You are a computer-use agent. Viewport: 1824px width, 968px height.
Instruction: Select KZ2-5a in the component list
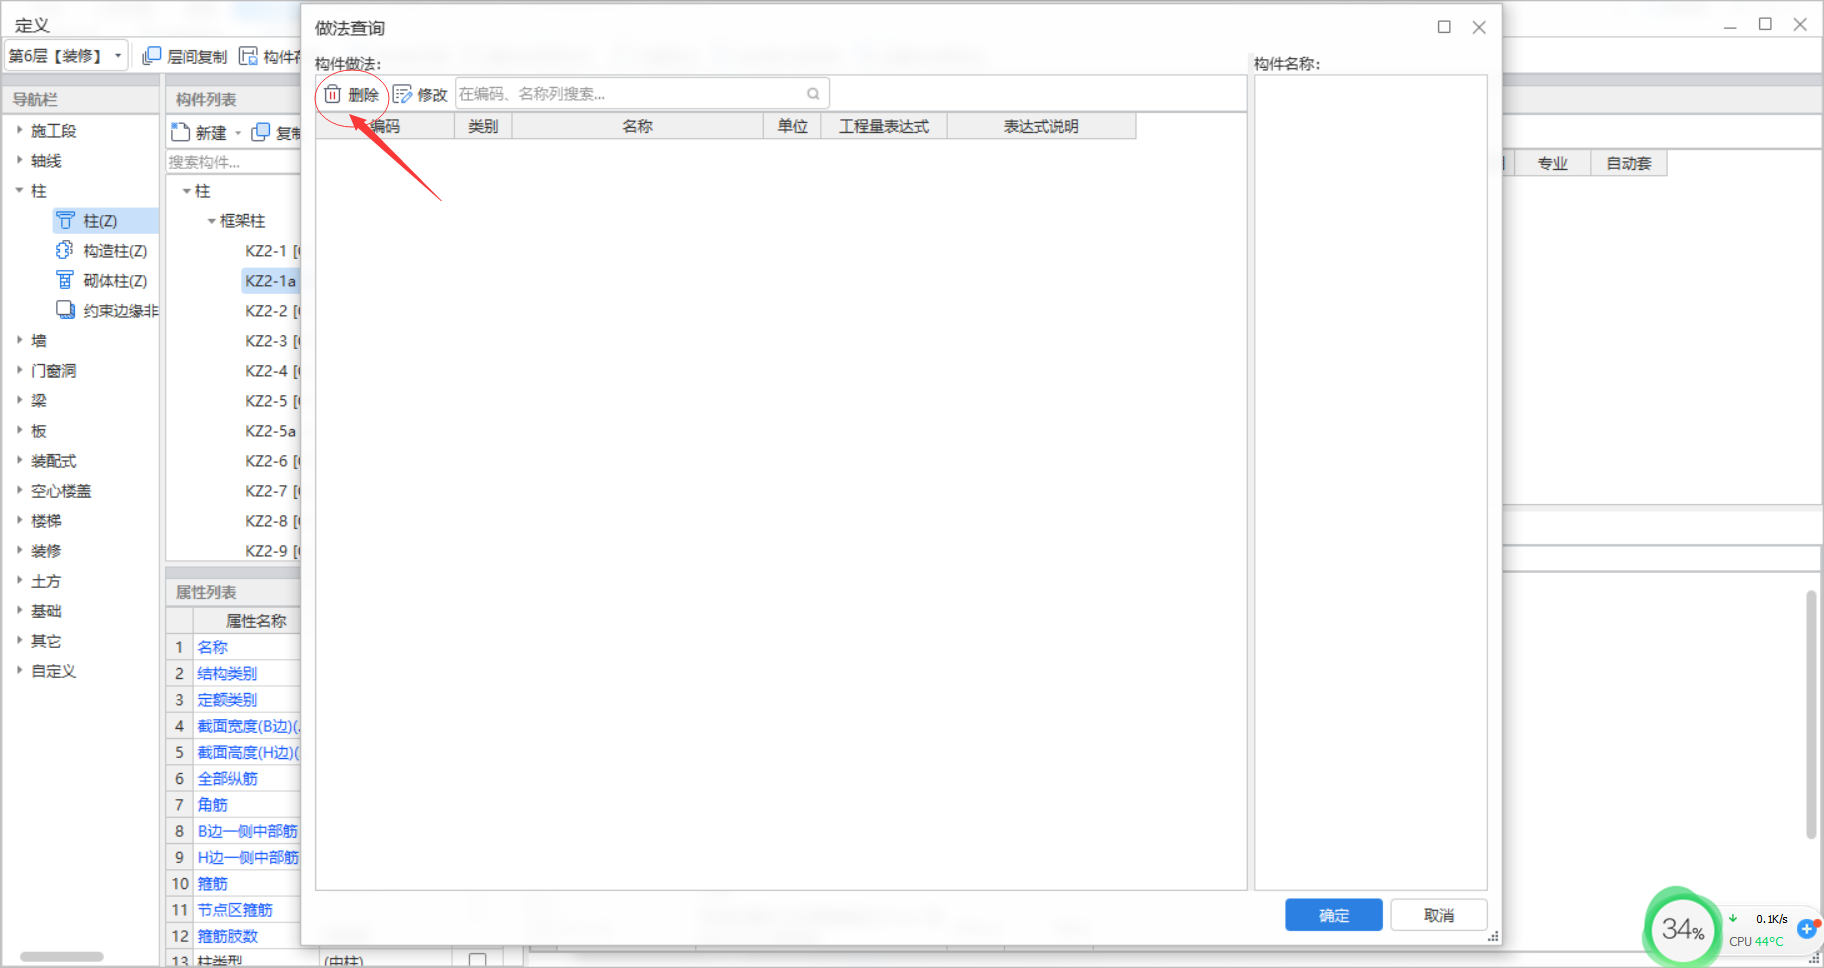click(271, 431)
